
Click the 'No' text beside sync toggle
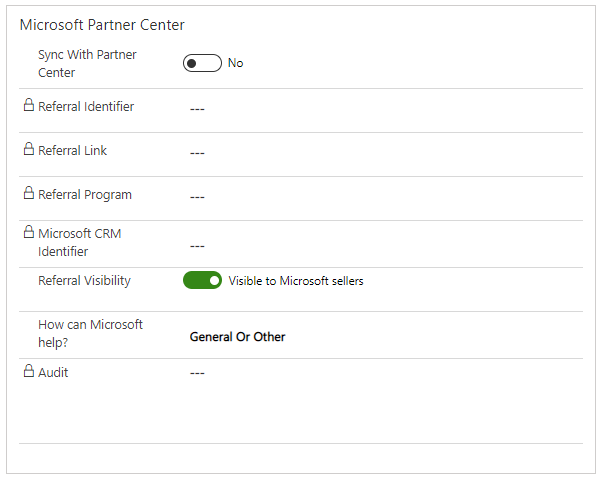click(235, 63)
